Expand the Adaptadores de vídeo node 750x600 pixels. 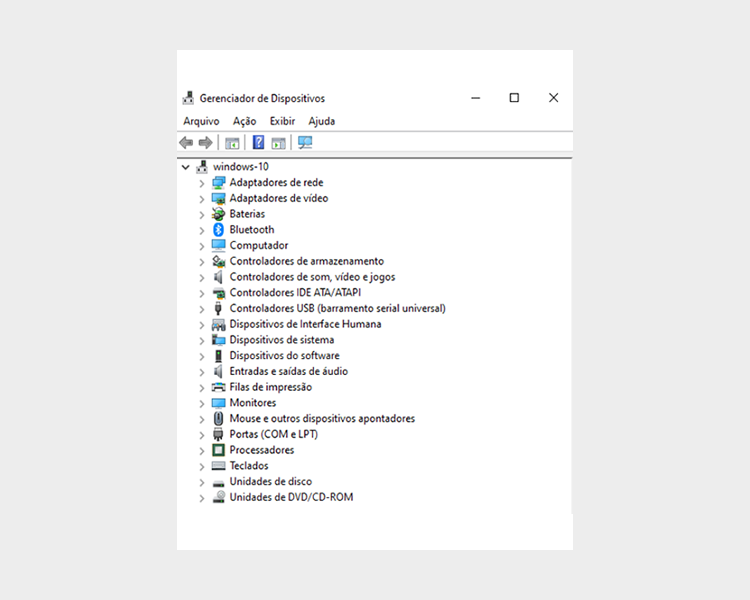click(x=202, y=199)
